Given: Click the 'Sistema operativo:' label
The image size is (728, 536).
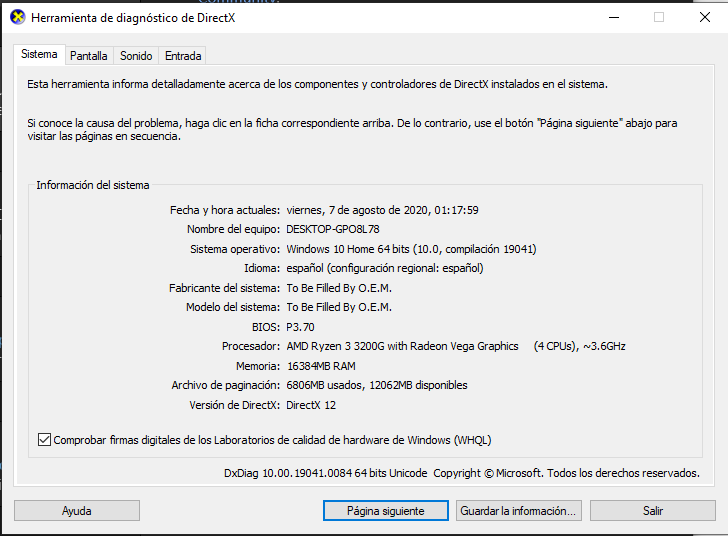Looking at the screenshot, I should coord(235,249).
